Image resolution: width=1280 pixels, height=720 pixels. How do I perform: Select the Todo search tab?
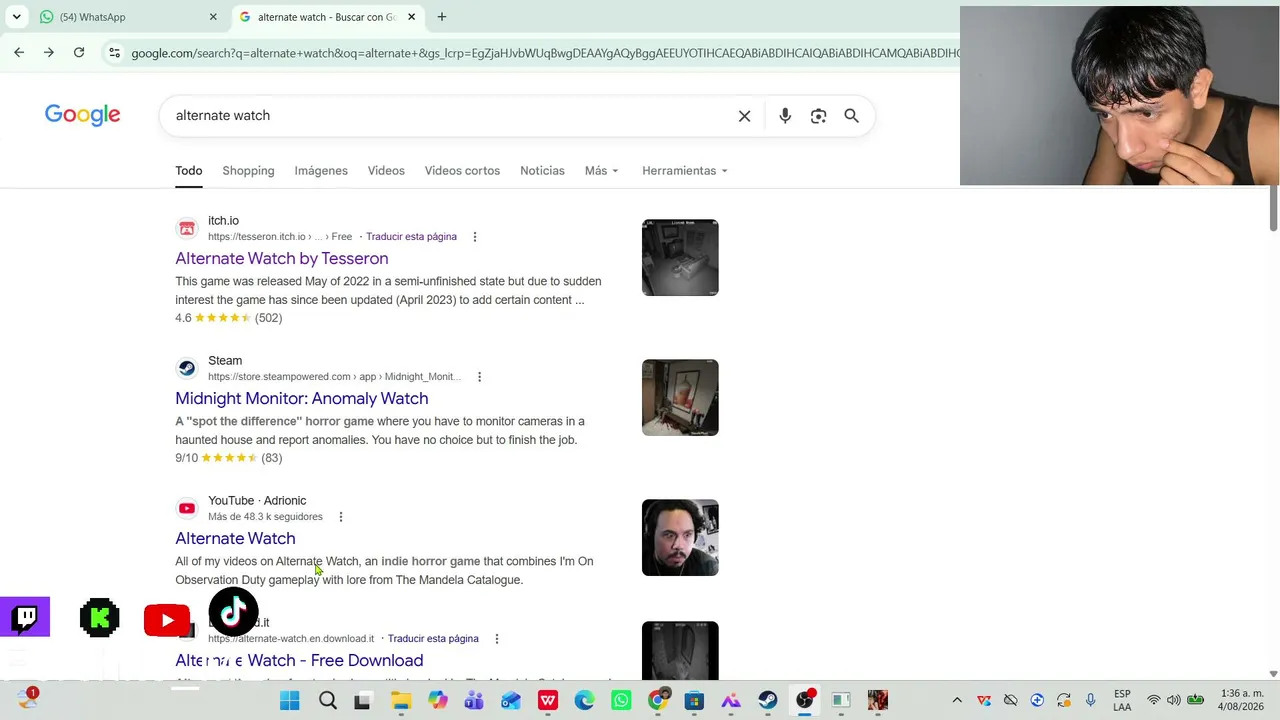click(x=189, y=171)
